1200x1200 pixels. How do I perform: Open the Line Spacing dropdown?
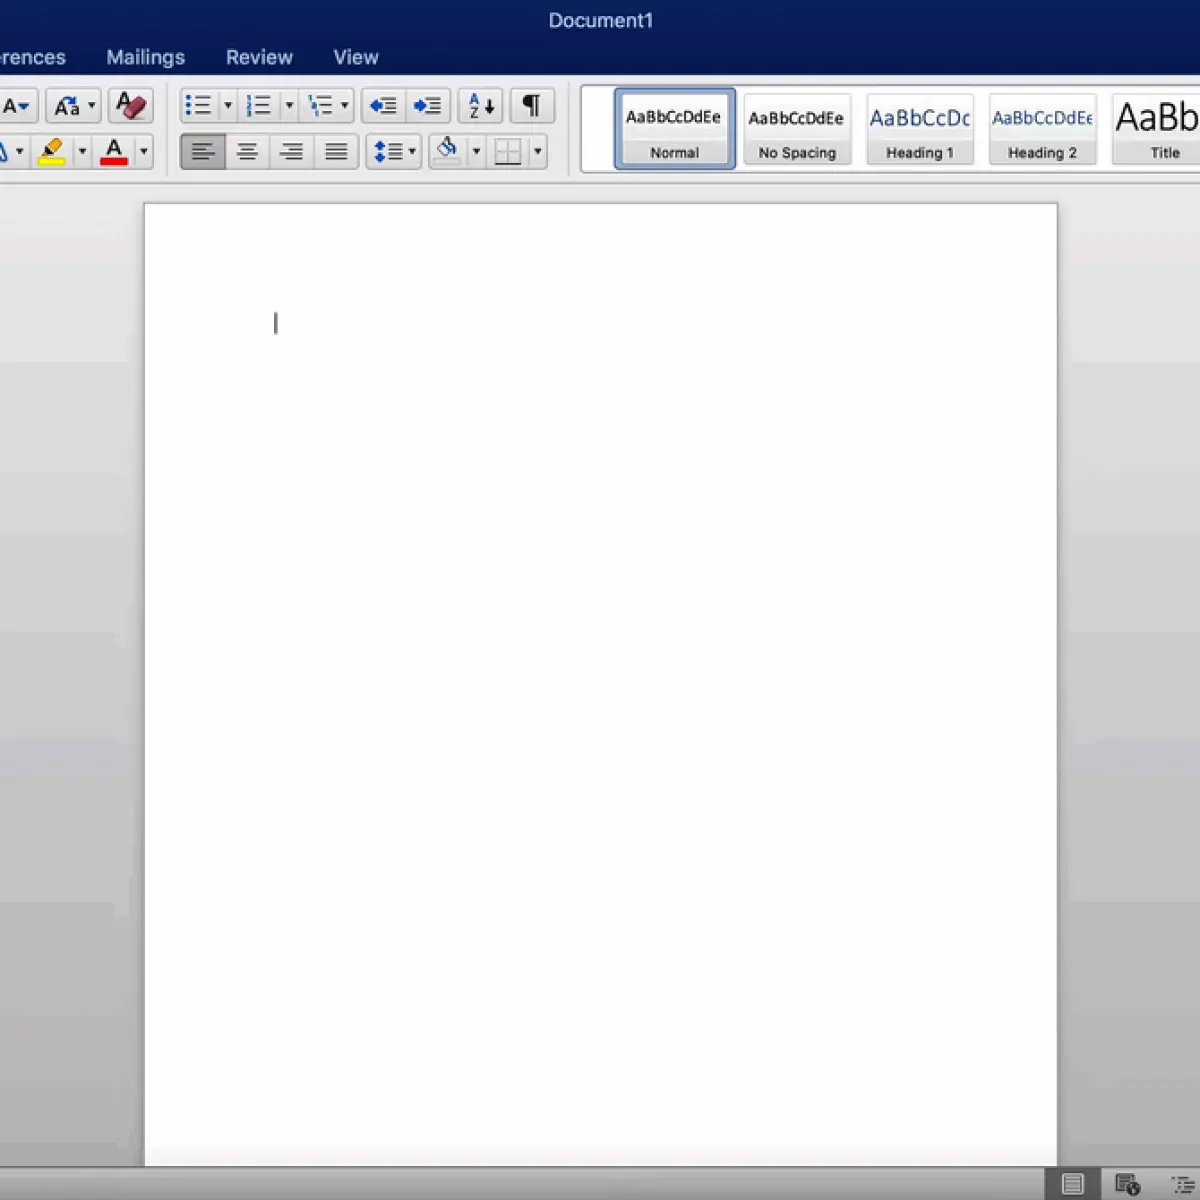pyautogui.click(x=394, y=151)
